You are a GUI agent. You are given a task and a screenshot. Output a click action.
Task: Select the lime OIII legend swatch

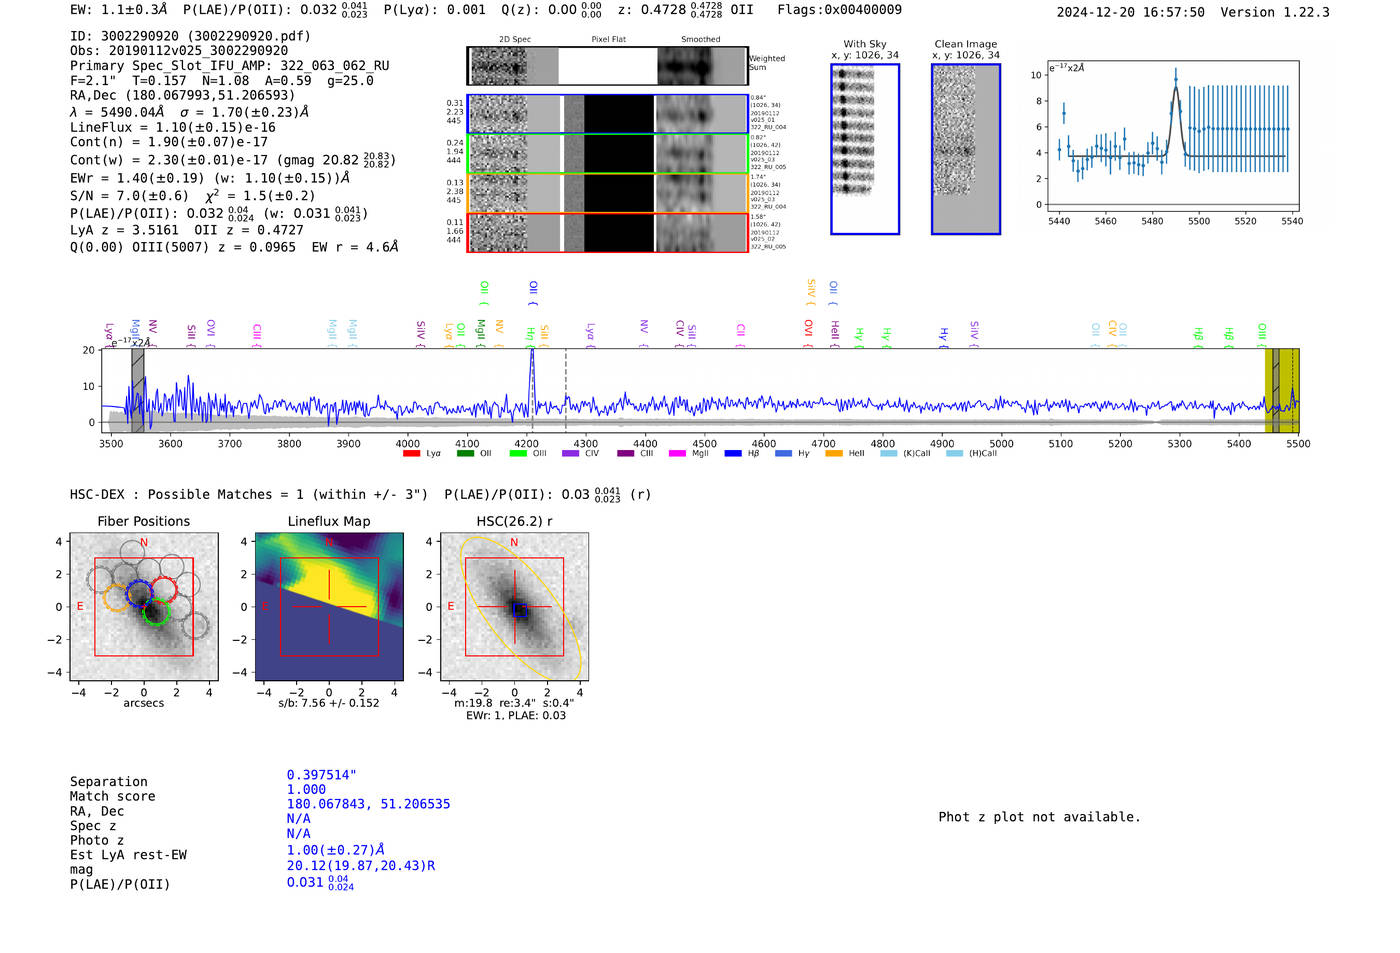[x=518, y=454]
